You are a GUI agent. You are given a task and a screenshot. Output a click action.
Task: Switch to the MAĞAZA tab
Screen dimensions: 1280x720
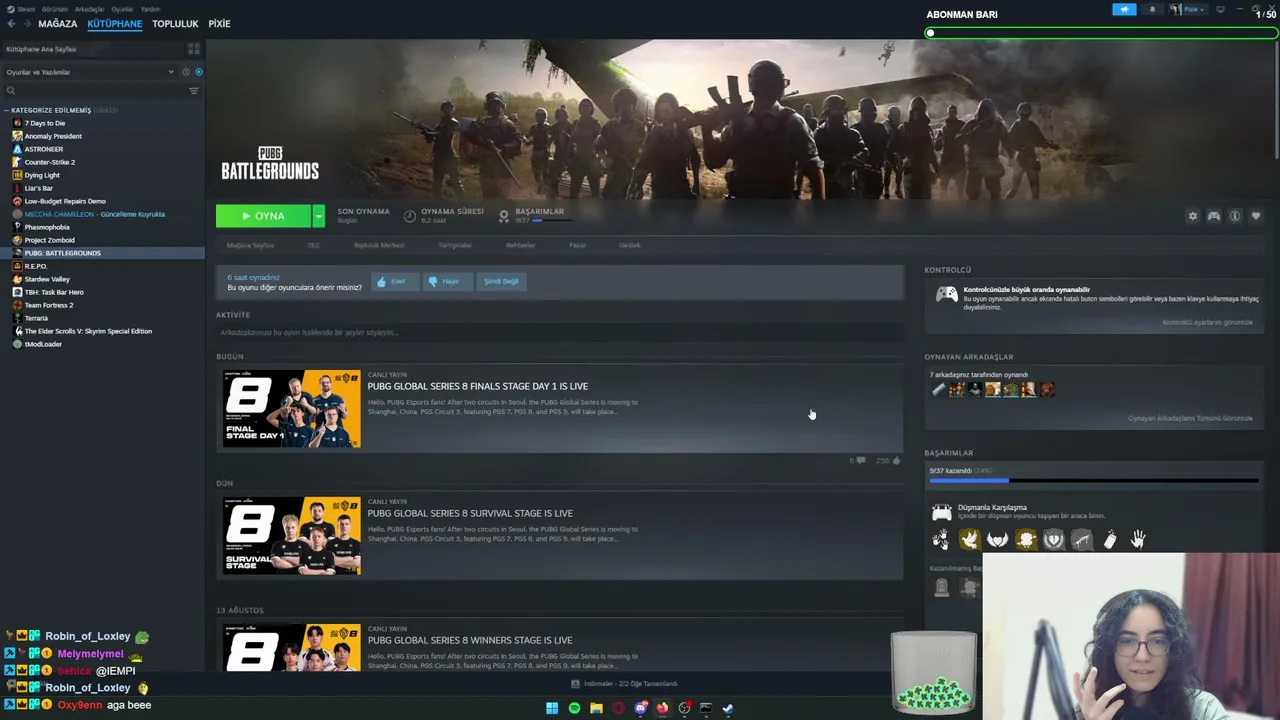58,24
